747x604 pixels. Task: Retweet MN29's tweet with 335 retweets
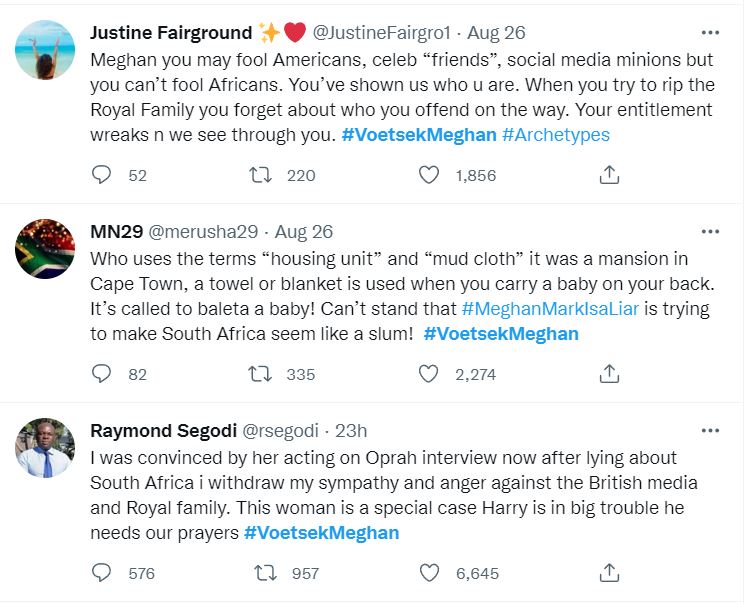pos(260,374)
